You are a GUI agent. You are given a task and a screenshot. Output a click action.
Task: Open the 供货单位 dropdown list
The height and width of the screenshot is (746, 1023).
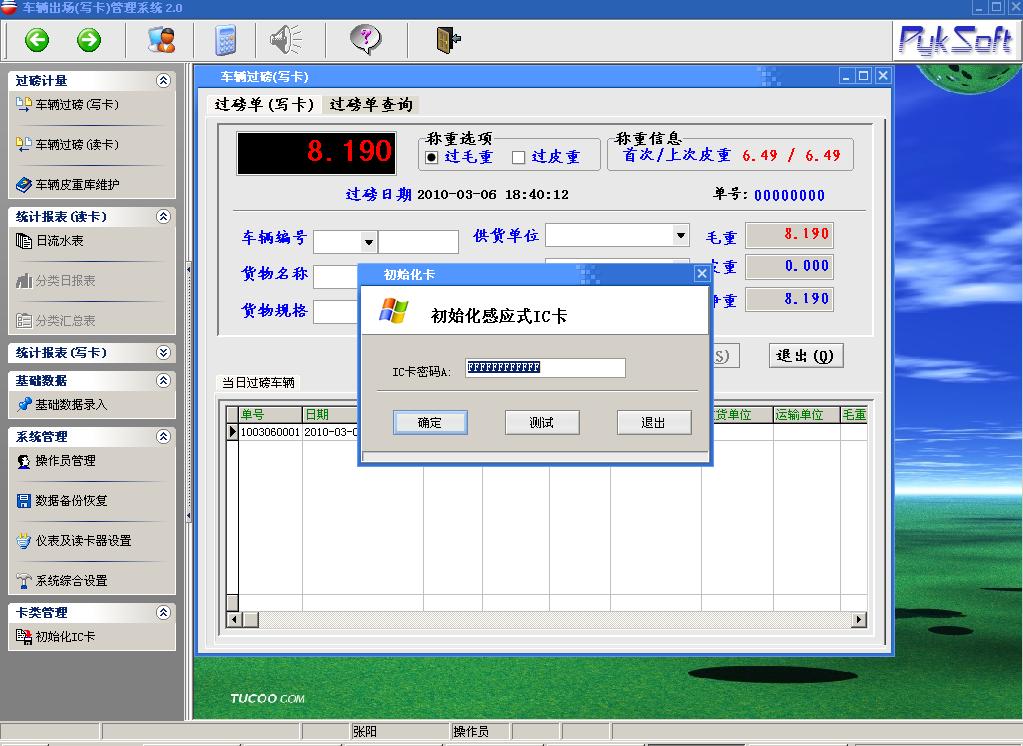681,236
